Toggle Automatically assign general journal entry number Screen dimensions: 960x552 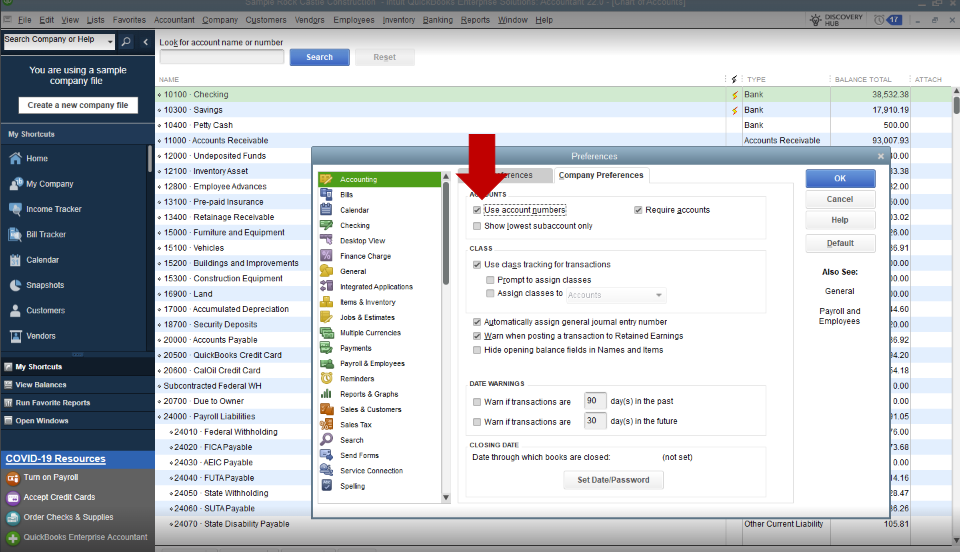pos(477,322)
